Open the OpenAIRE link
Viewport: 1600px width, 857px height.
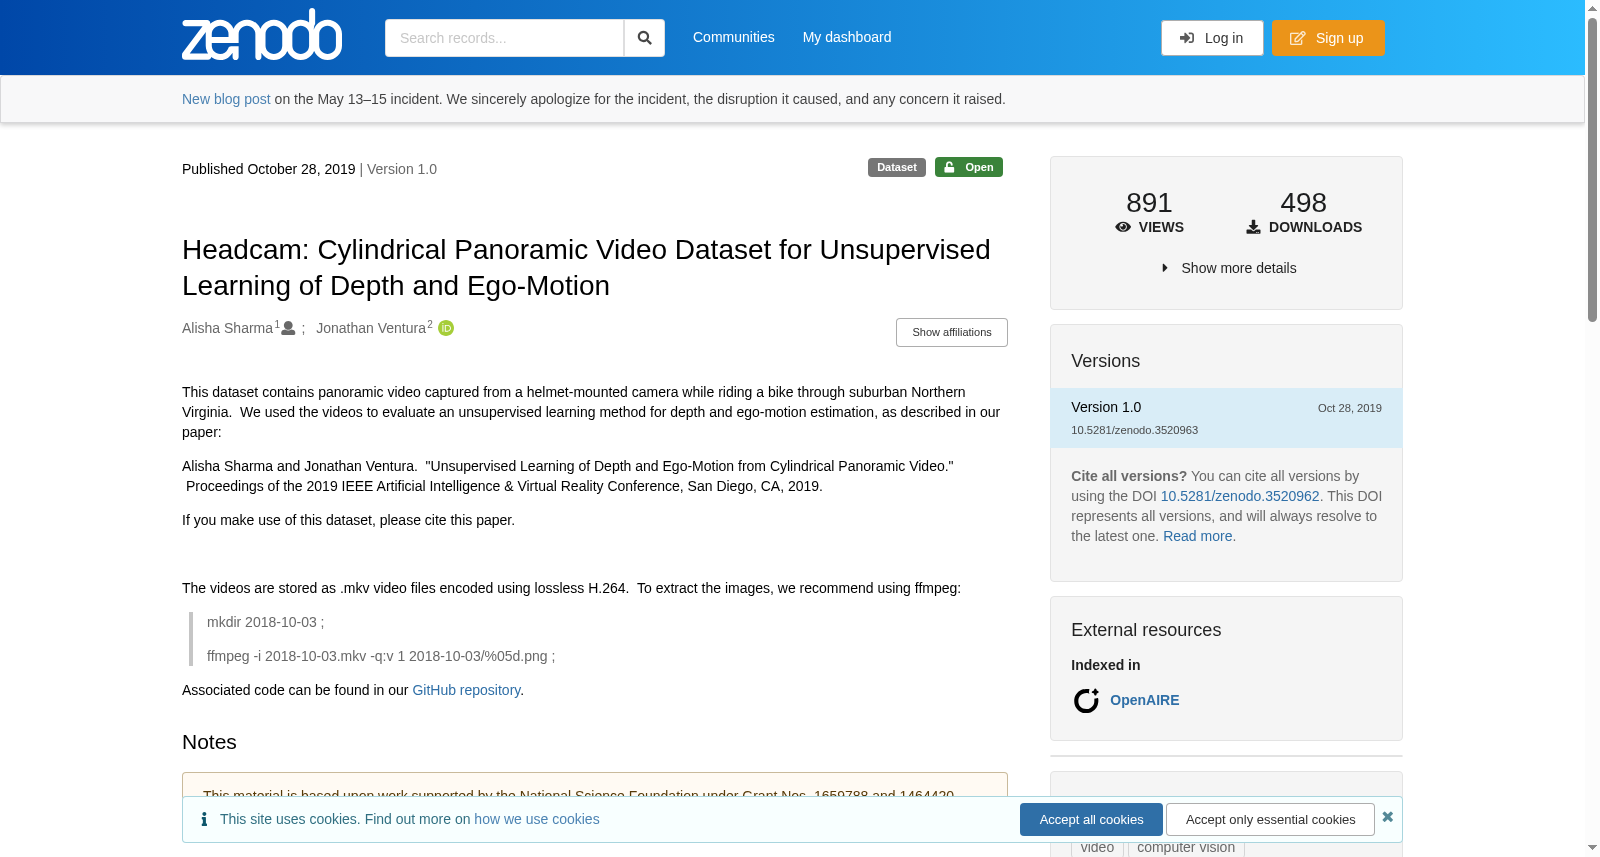pos(1144,700)
